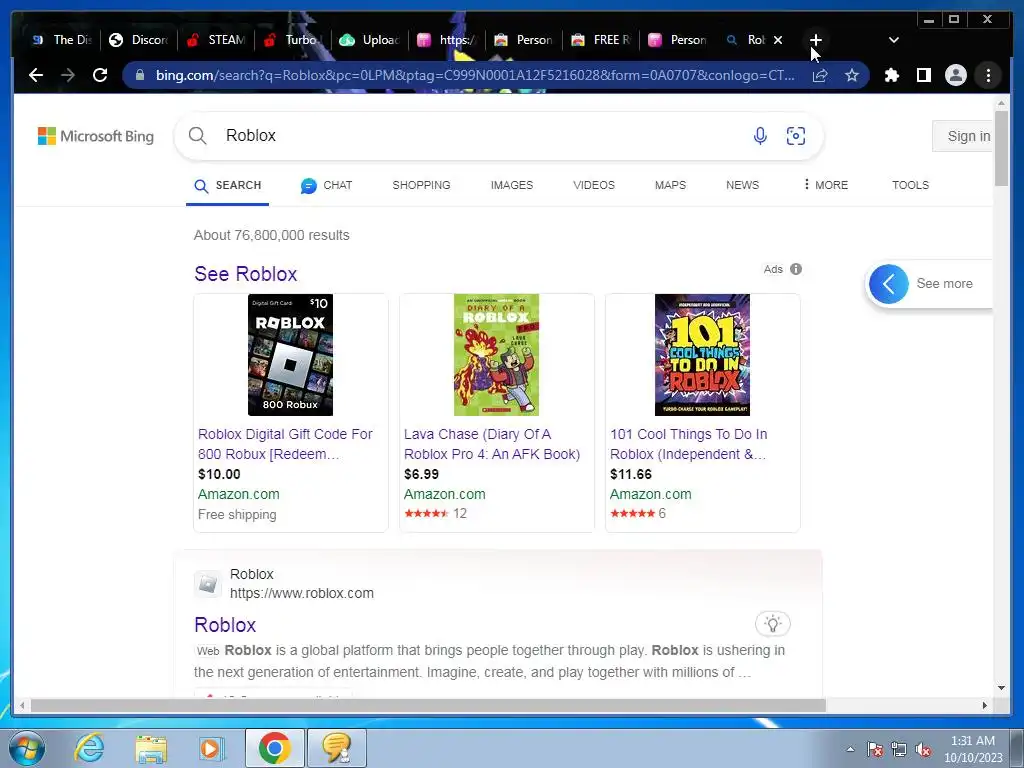Open the NEWS search category
This screenshot has width=1024, height=768.
point(743,185)
